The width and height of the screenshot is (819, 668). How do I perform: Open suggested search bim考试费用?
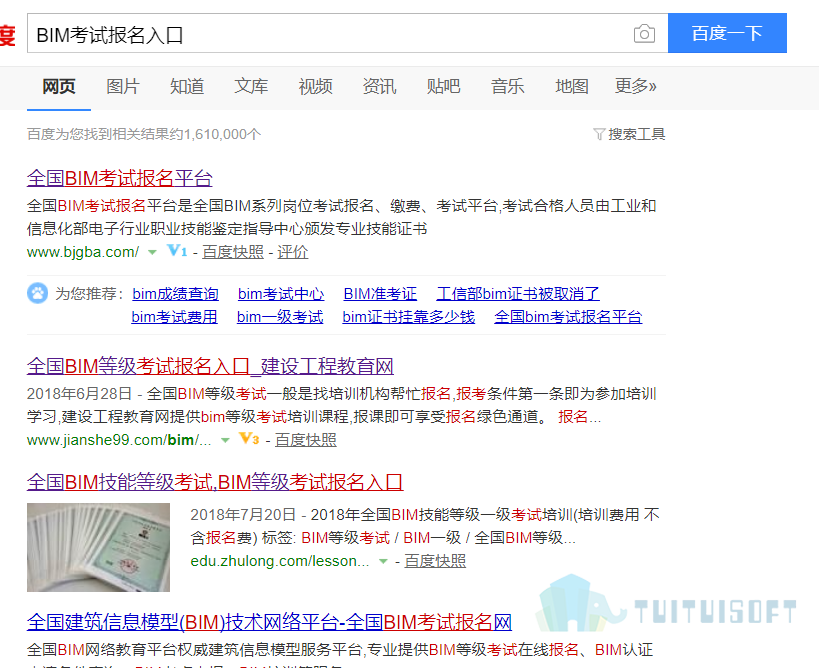[x=174, y=317]
